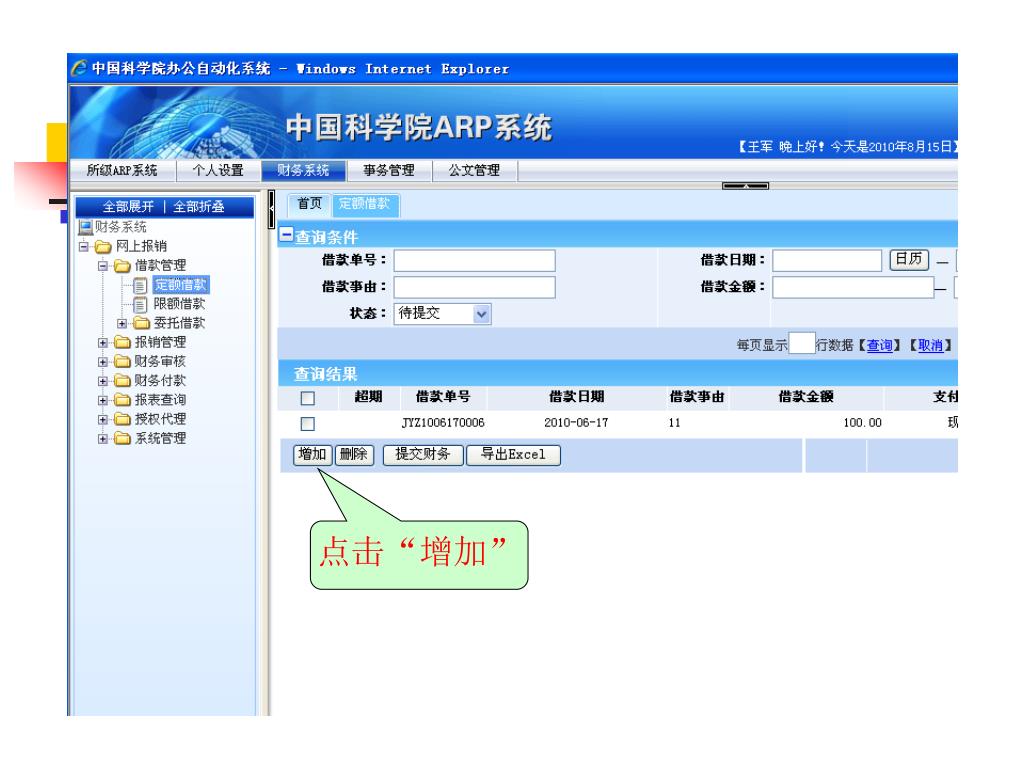Focus the 借款单号 input field

[x=475, y=261]
